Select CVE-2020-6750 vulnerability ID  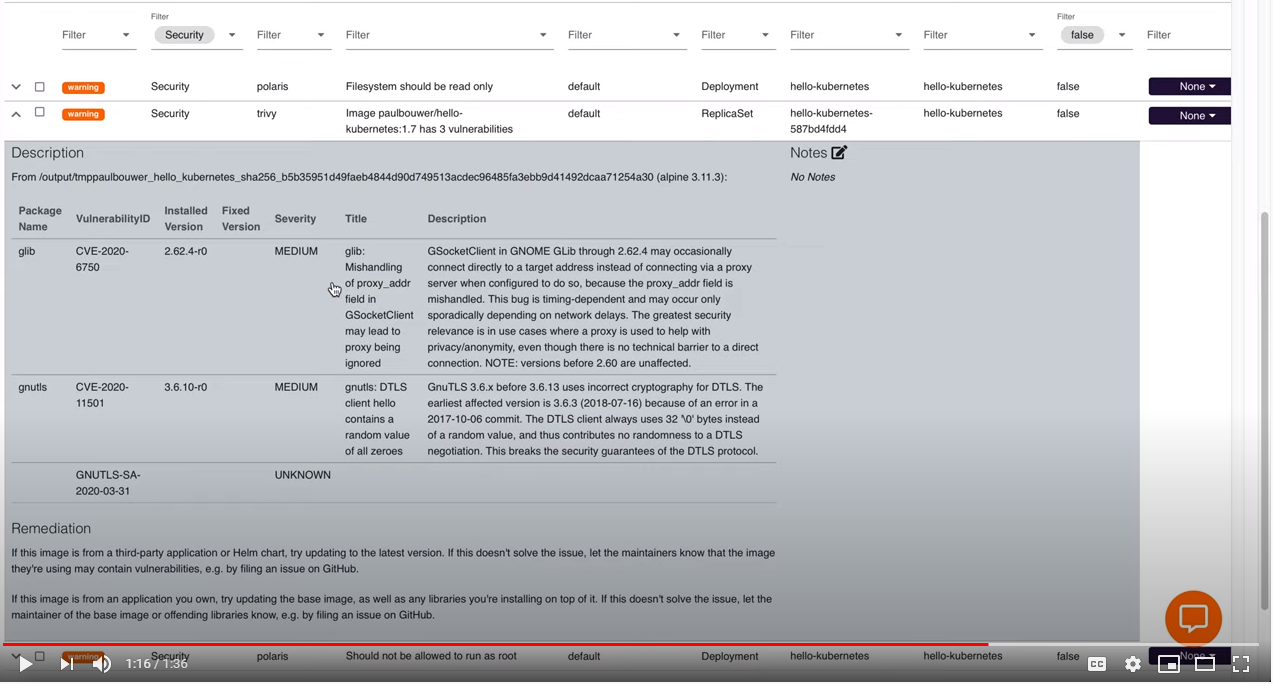(102, 259)
